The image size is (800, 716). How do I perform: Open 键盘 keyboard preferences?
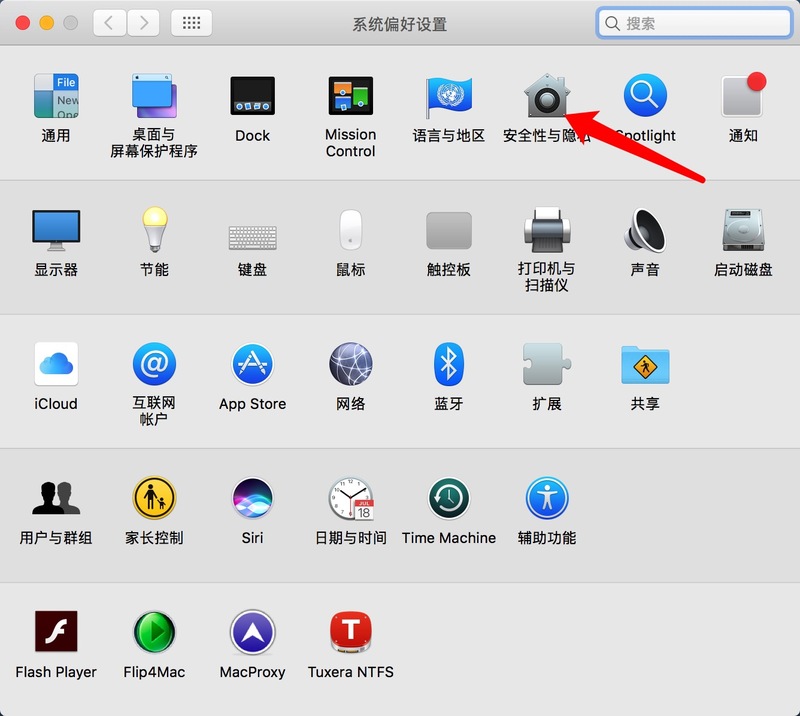[253, 238]
